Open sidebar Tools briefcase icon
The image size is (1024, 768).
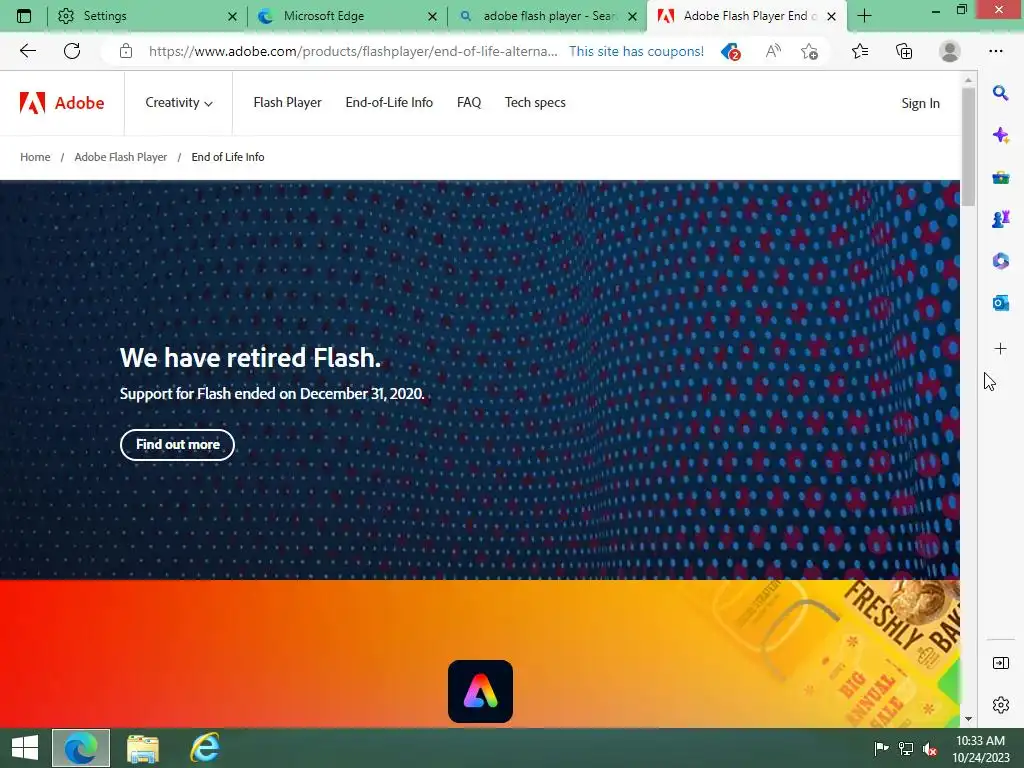[x=1000, y=177]
